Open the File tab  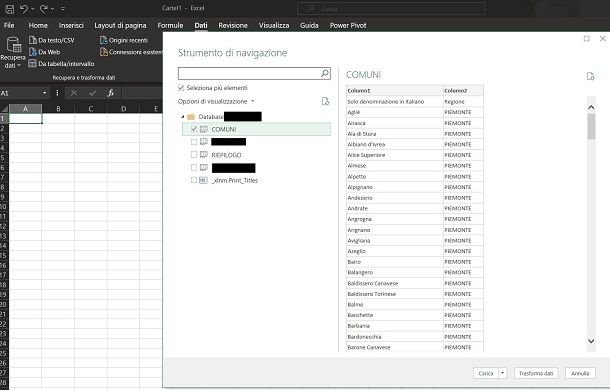coord(9,25)
